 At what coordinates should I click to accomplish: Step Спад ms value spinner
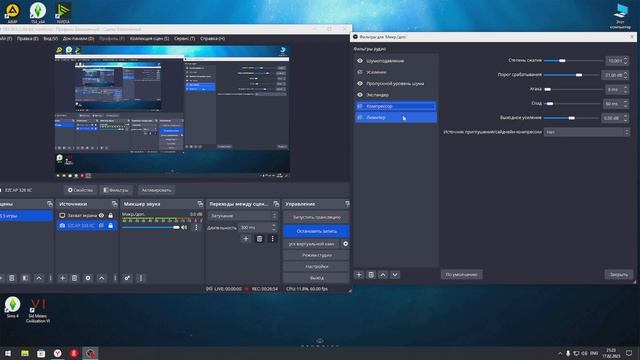coord(626,104)
